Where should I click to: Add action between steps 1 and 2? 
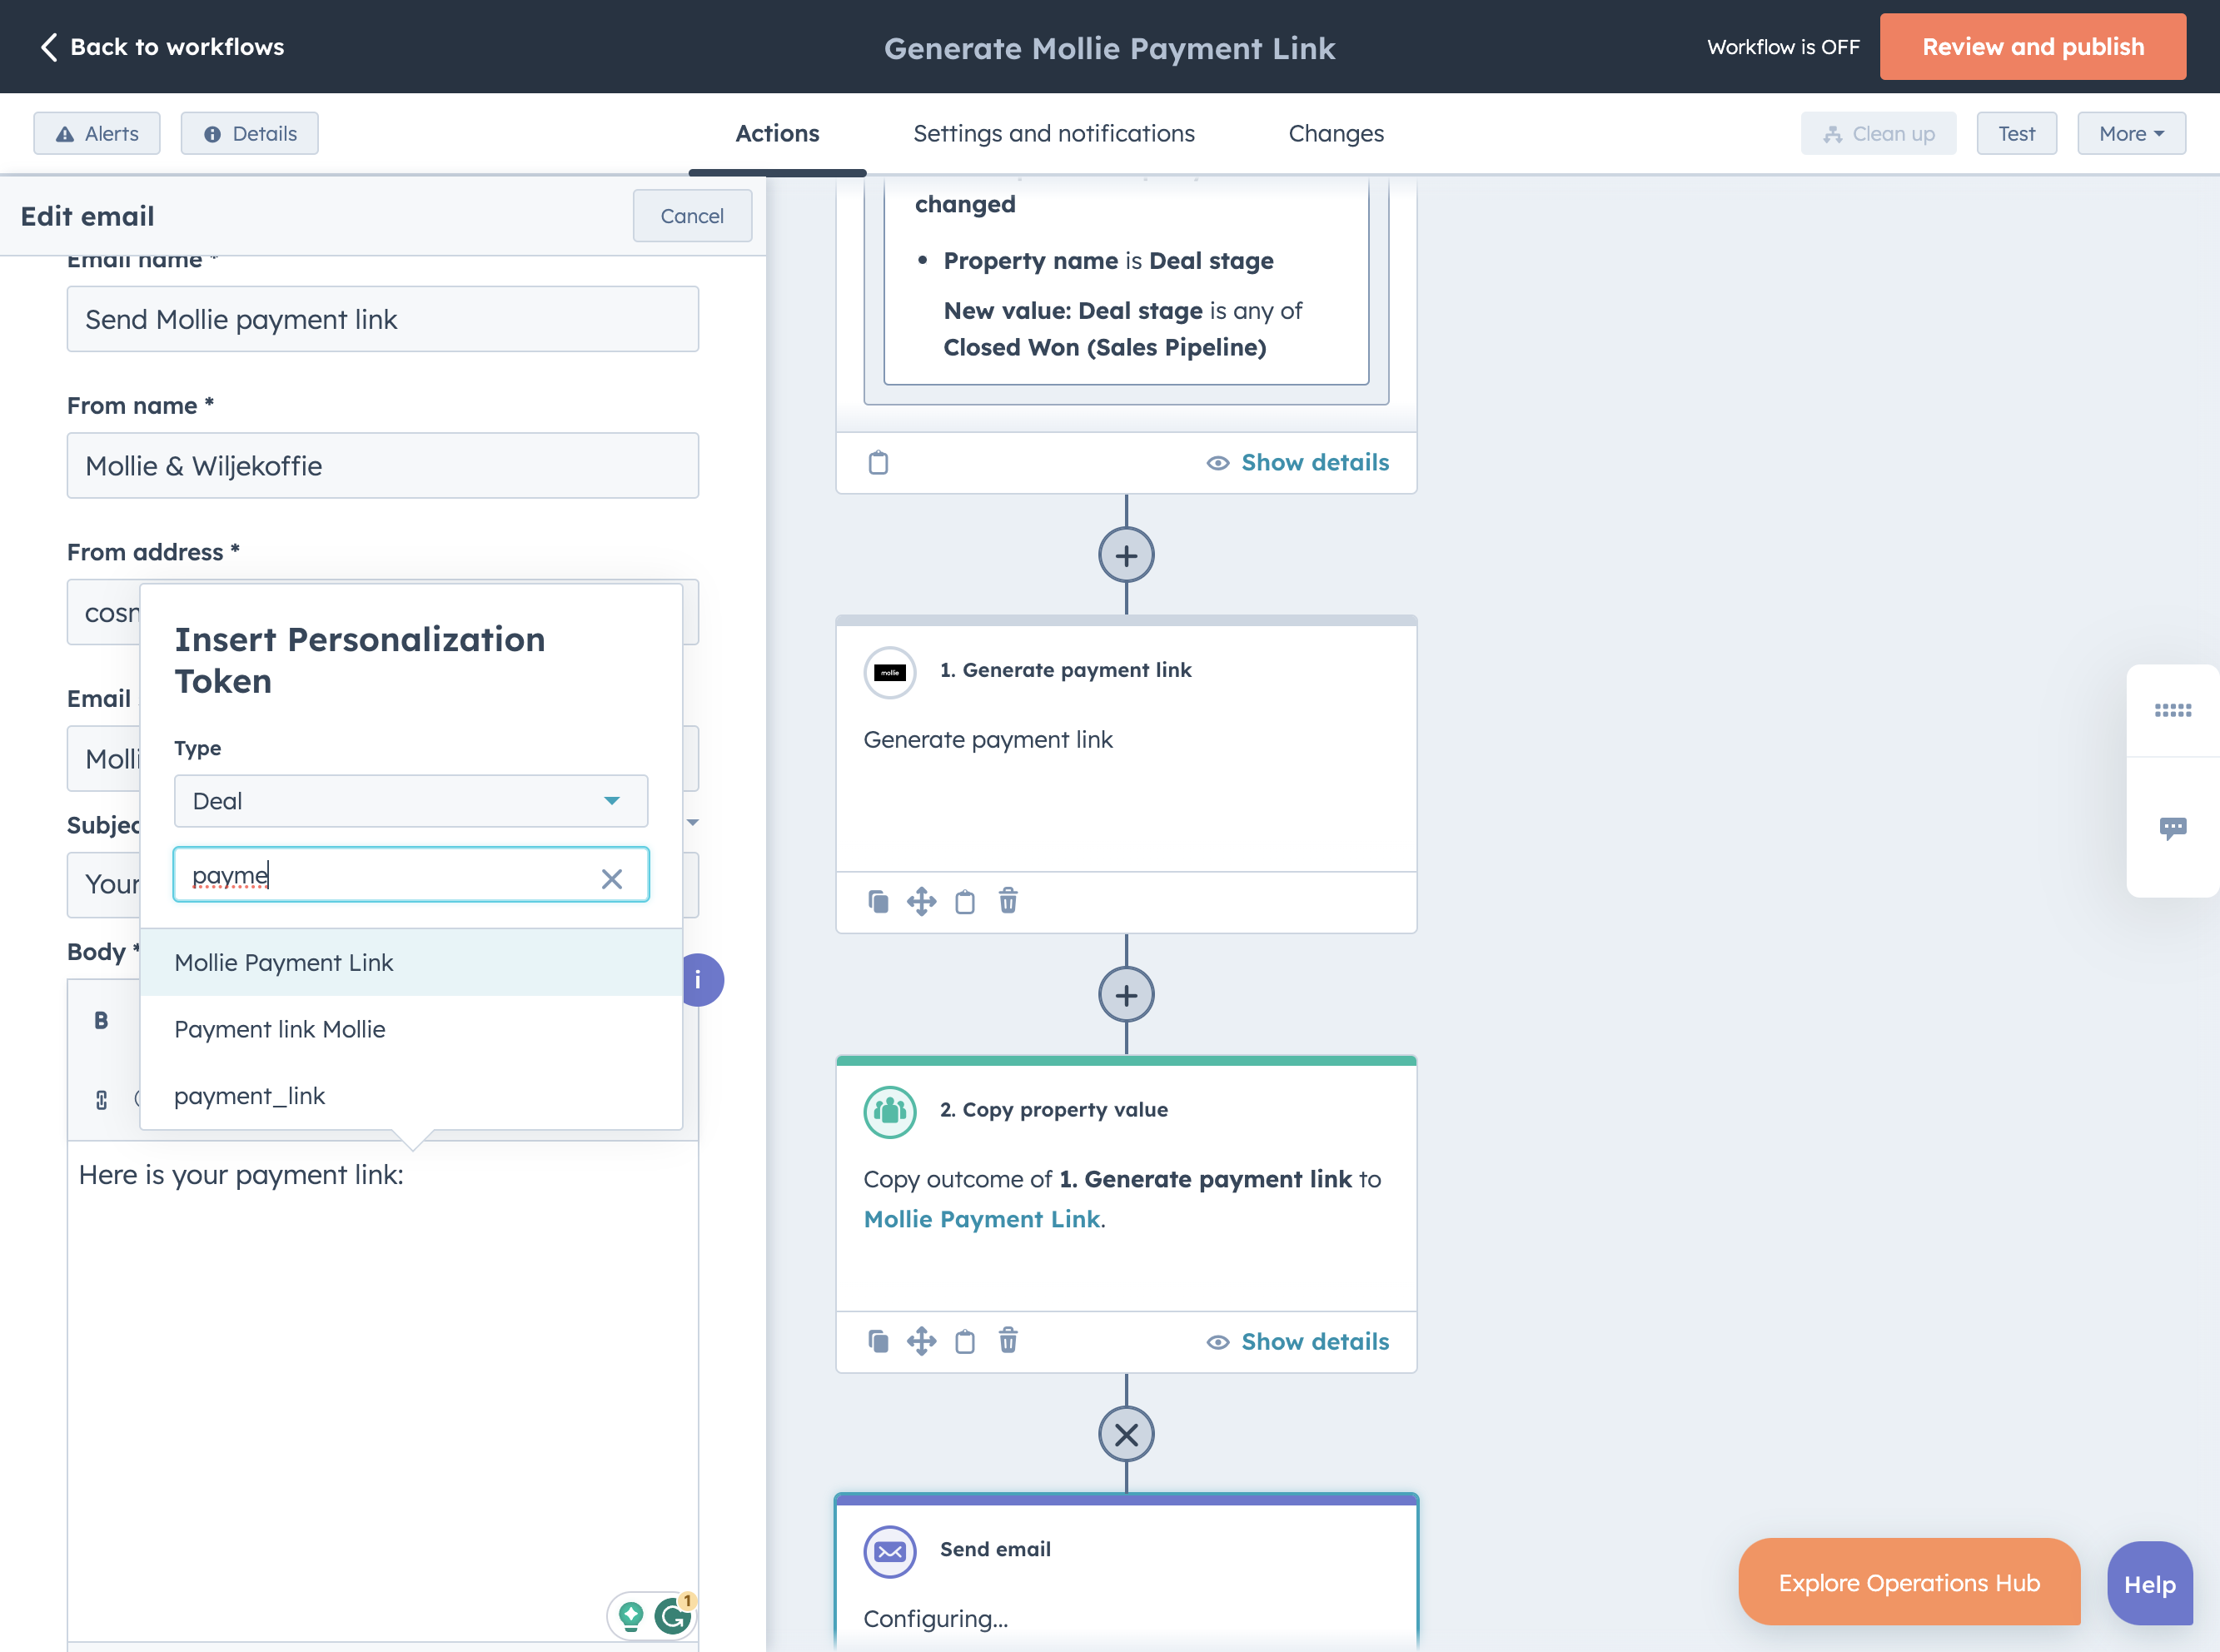pyautogui.click(x=1126, y=995)
